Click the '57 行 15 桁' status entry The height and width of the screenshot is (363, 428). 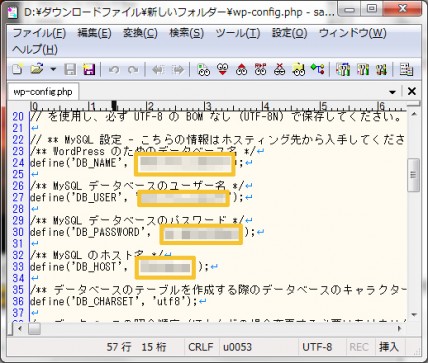(137, 347)
